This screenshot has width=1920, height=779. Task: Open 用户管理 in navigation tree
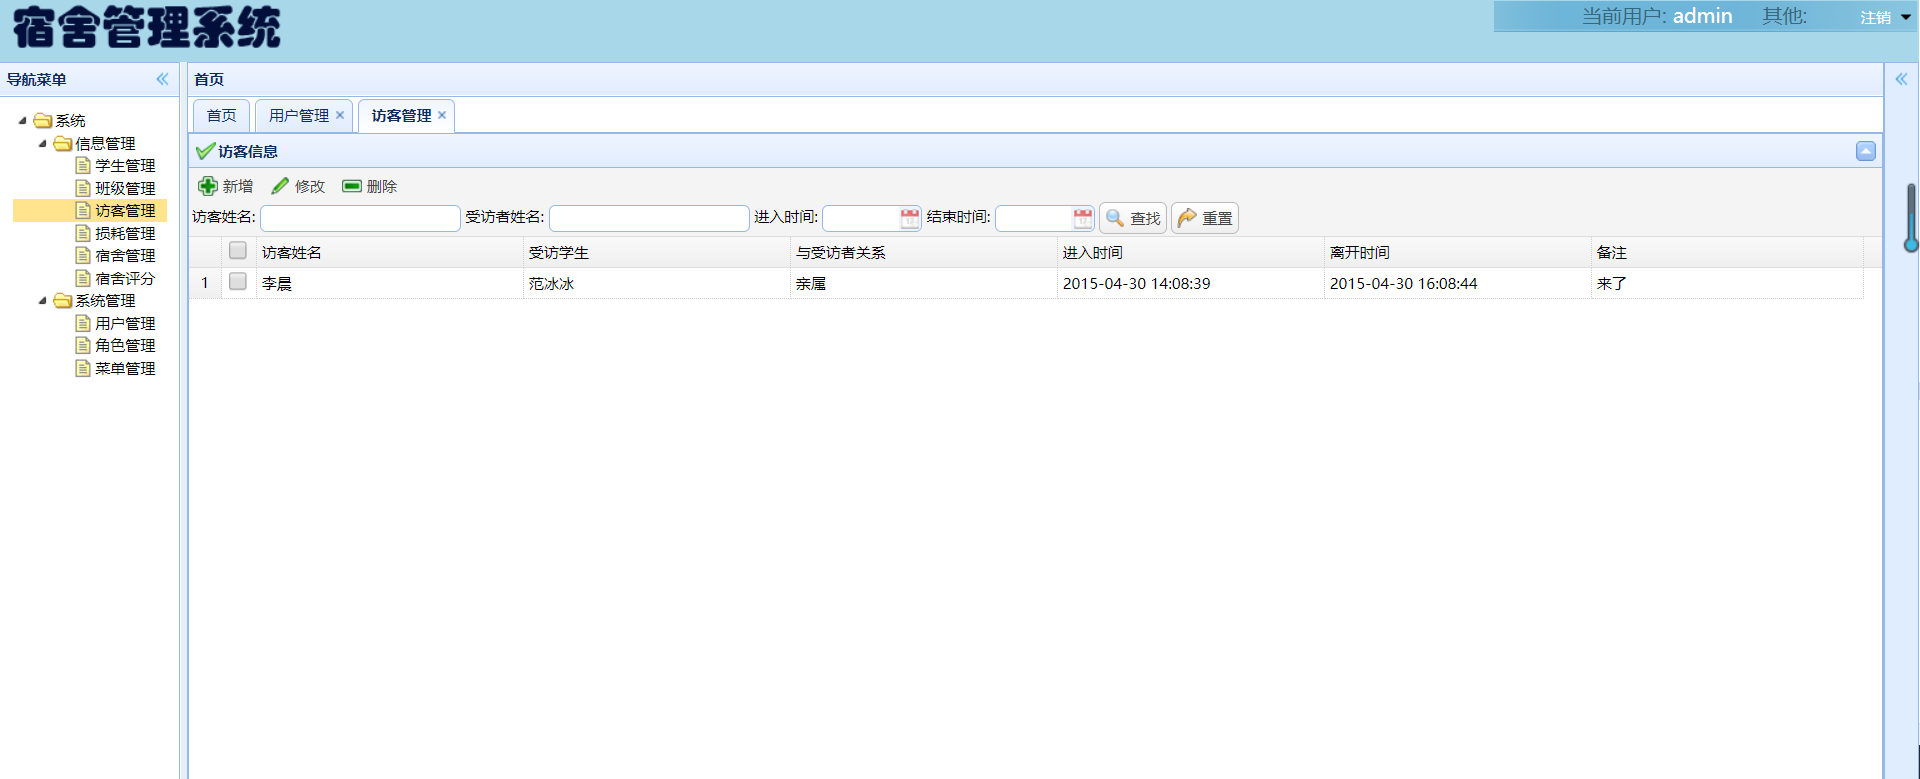125,323
